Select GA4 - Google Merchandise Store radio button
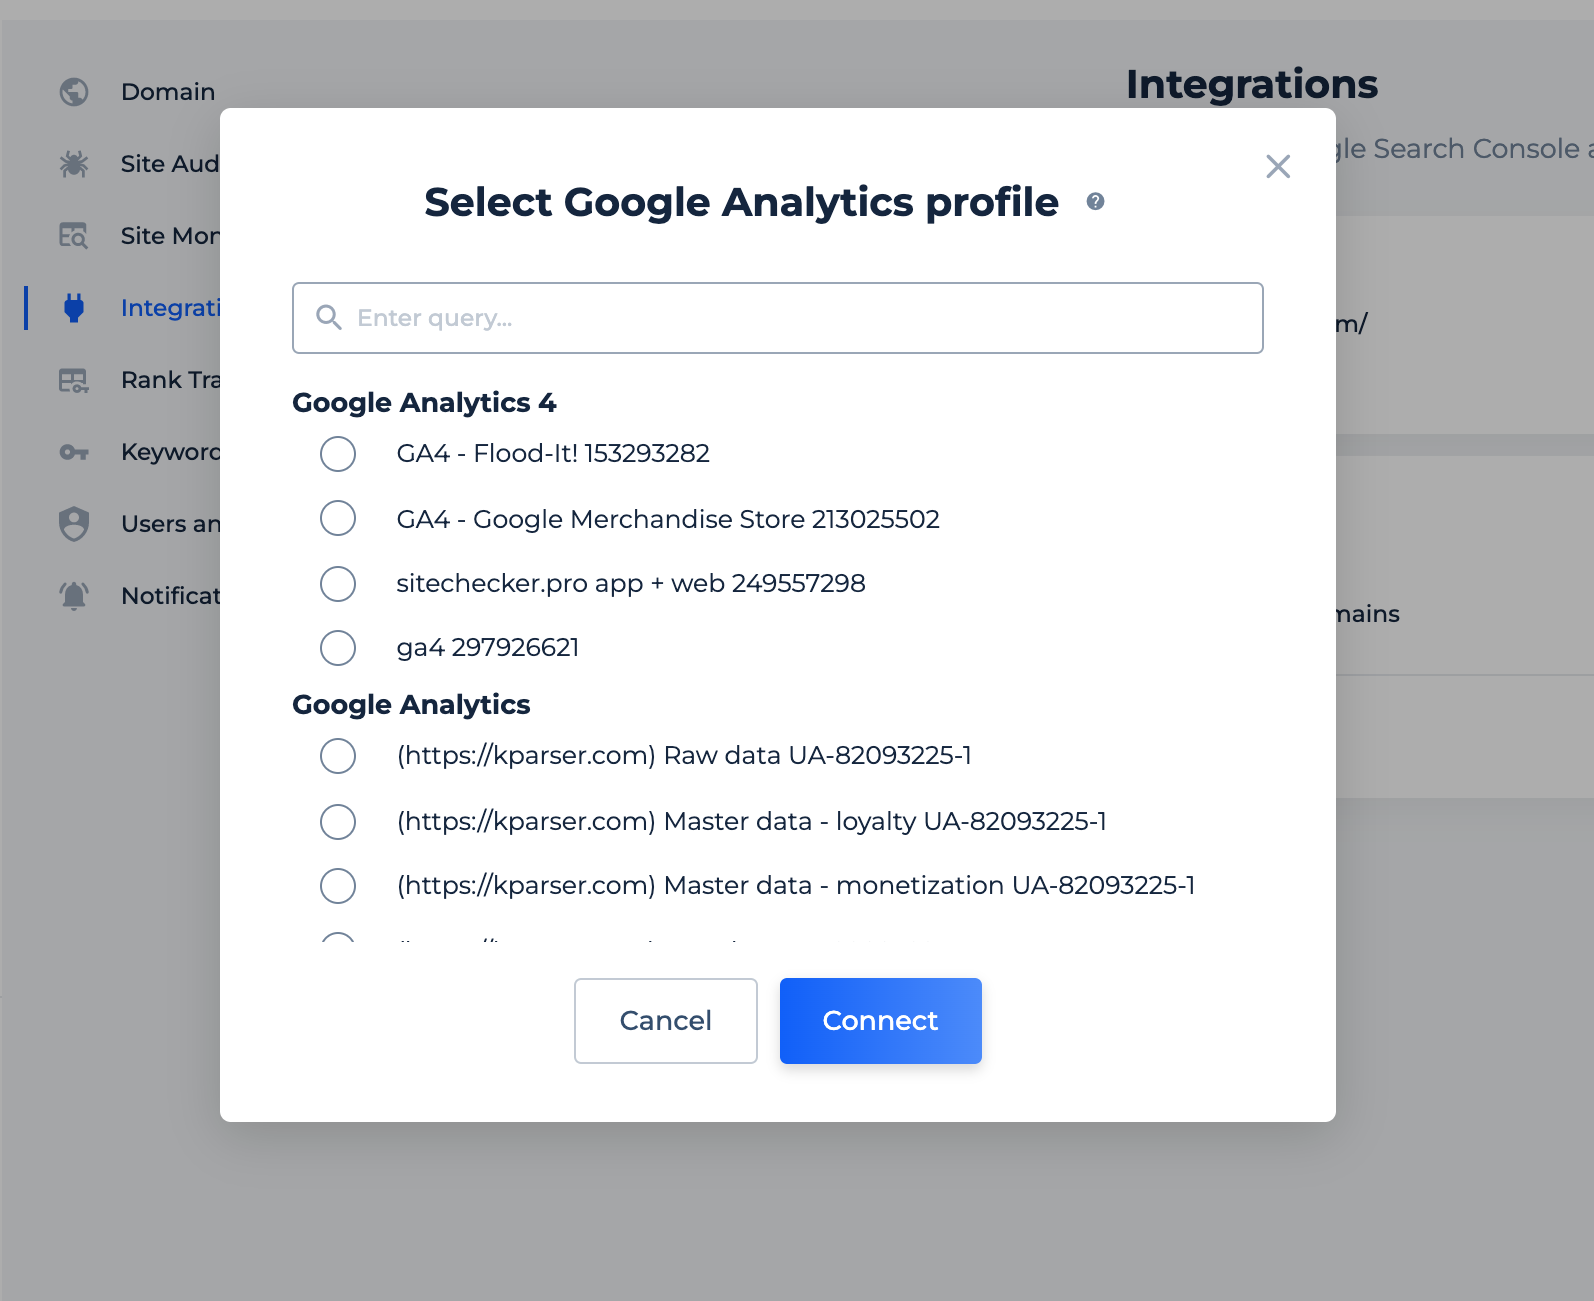Viewport: 1594px width, 1301px height. coord(338,518)
